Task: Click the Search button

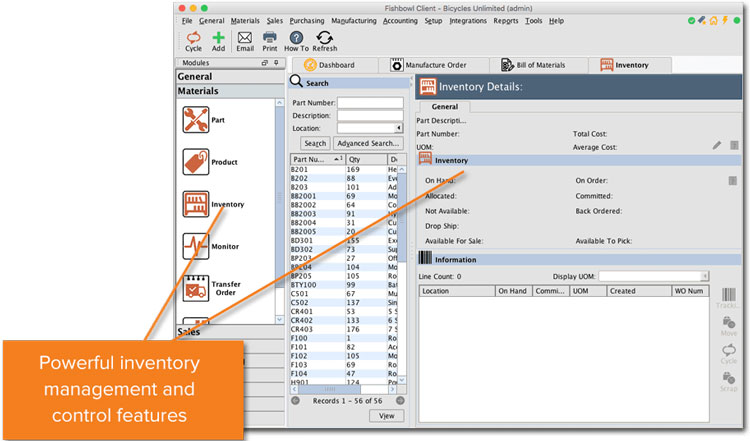Action: coord(315,143)
